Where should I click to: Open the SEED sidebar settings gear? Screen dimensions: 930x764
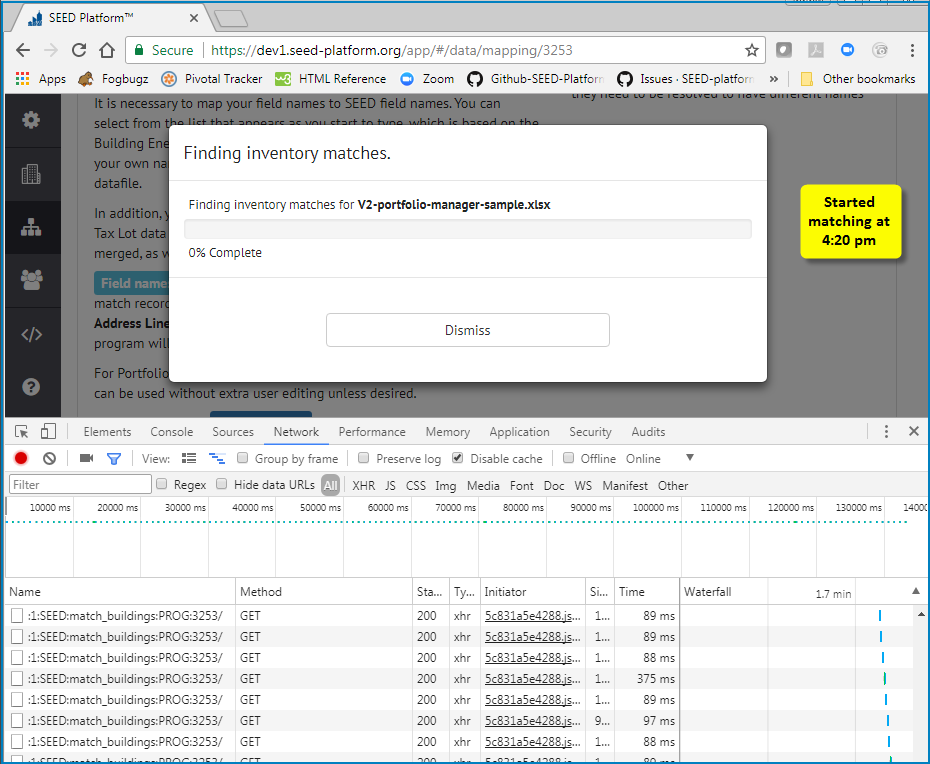coord(31,120)
